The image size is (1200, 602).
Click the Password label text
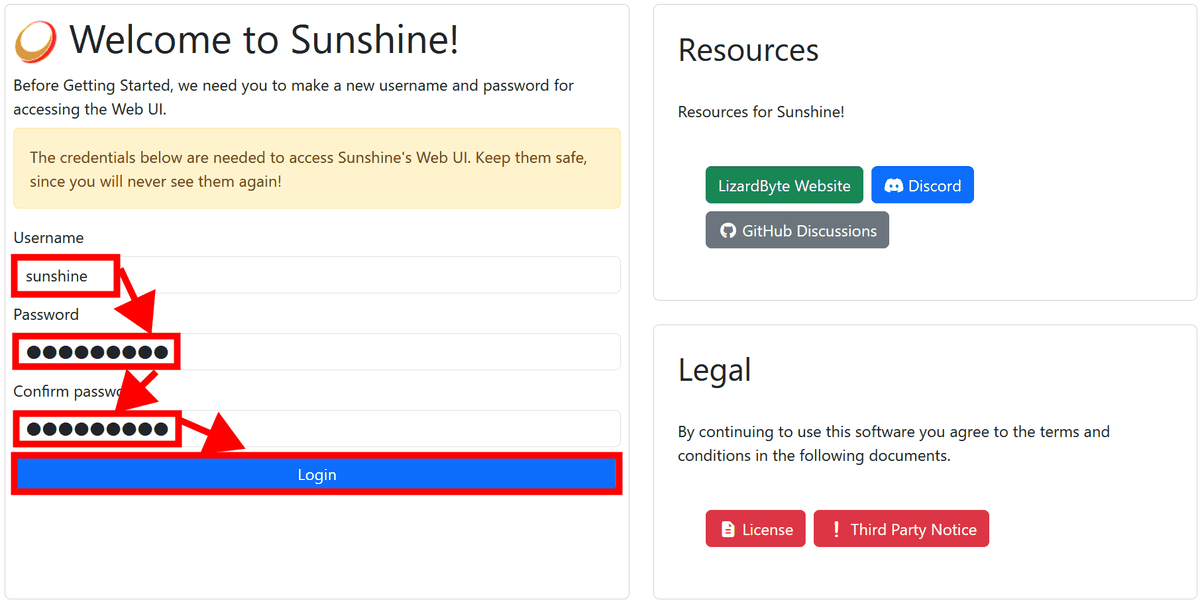(46, 315)
